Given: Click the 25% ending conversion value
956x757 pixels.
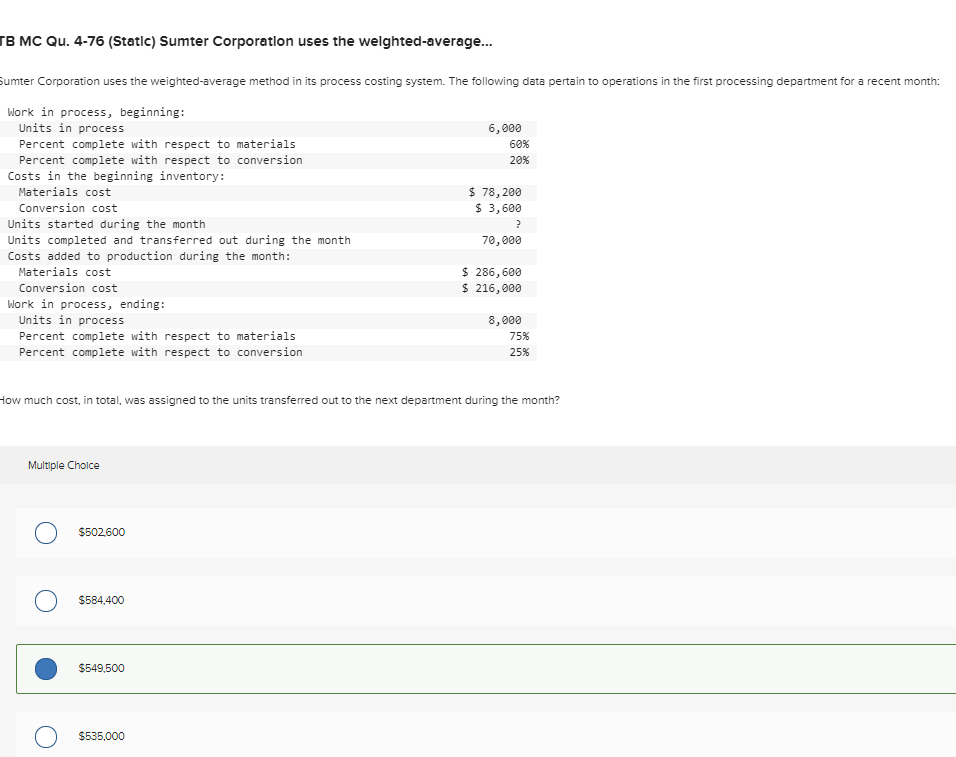Looking at the screenshot, I should 519,352.
